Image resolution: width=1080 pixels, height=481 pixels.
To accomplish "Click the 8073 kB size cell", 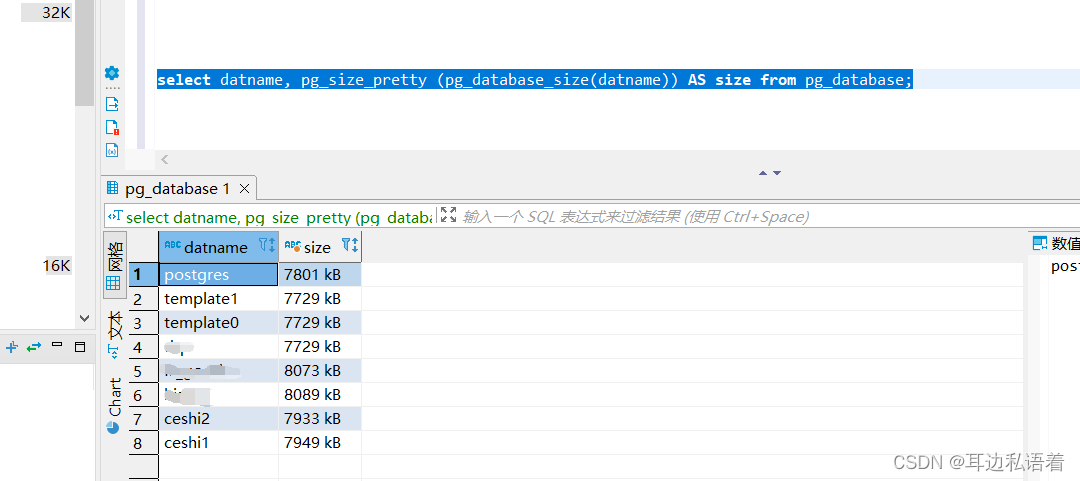I will 320,371.
